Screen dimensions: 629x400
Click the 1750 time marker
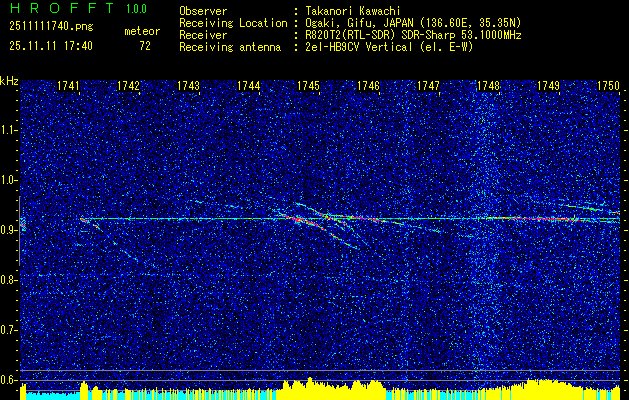[609, 86]
